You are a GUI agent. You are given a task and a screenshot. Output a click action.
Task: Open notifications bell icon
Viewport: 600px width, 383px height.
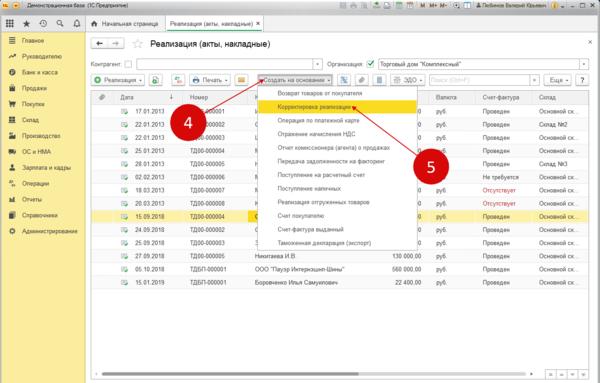77,24
